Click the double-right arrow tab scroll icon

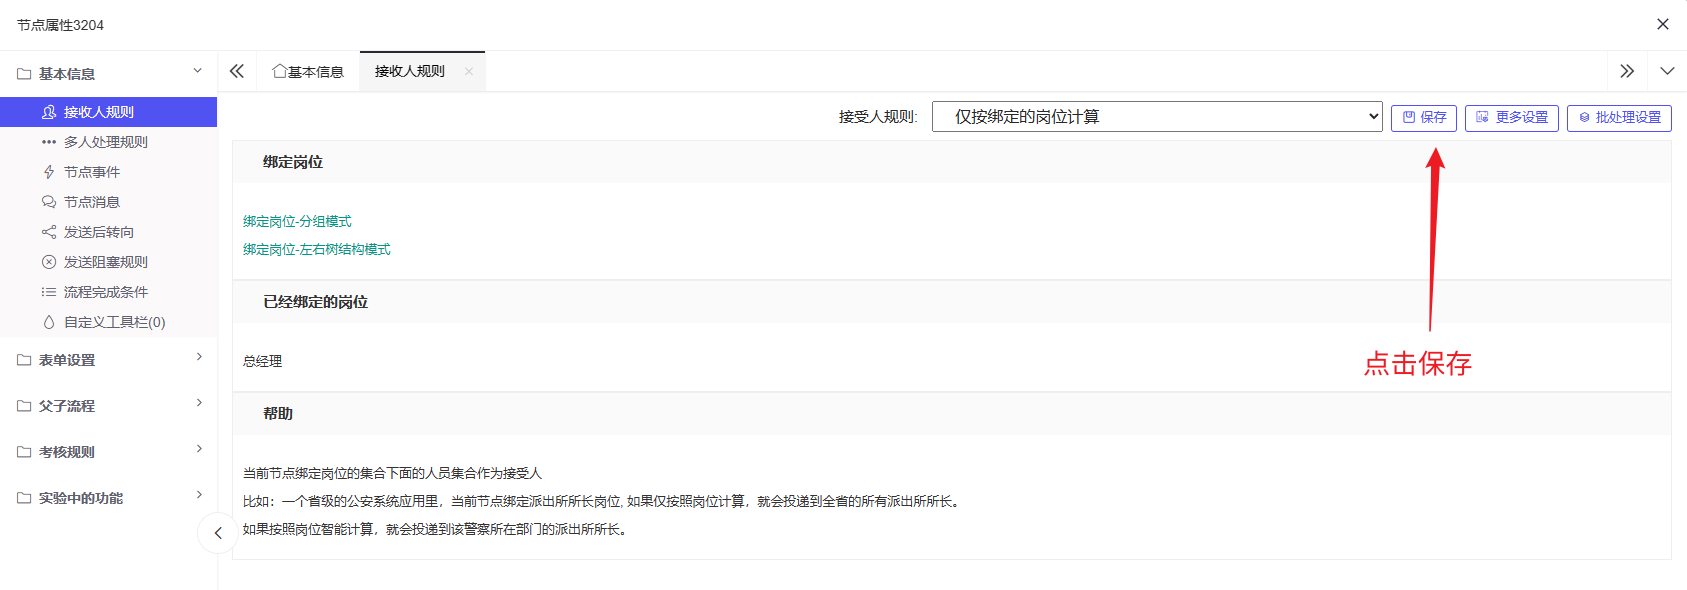1627,71
